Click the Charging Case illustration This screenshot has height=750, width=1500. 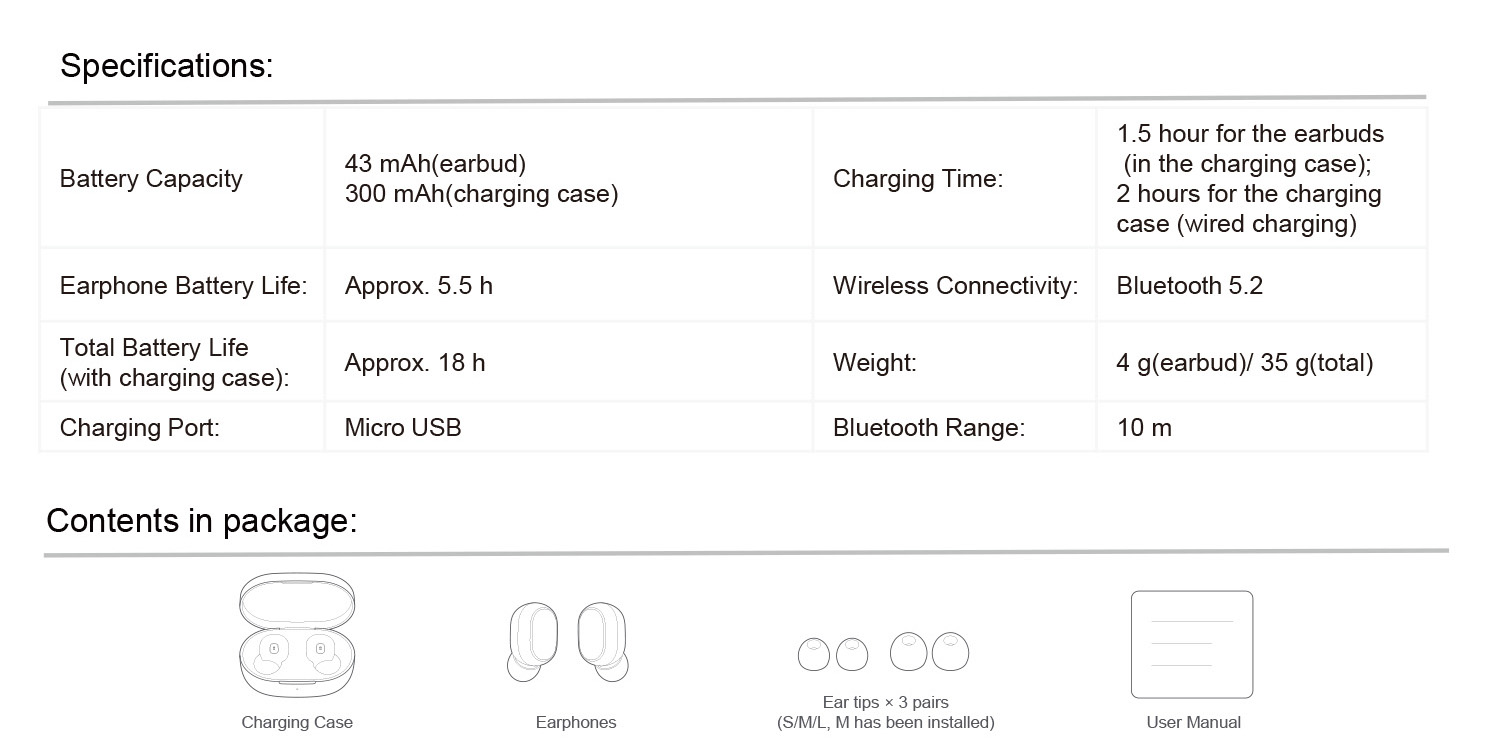click(x=297, y=636)
